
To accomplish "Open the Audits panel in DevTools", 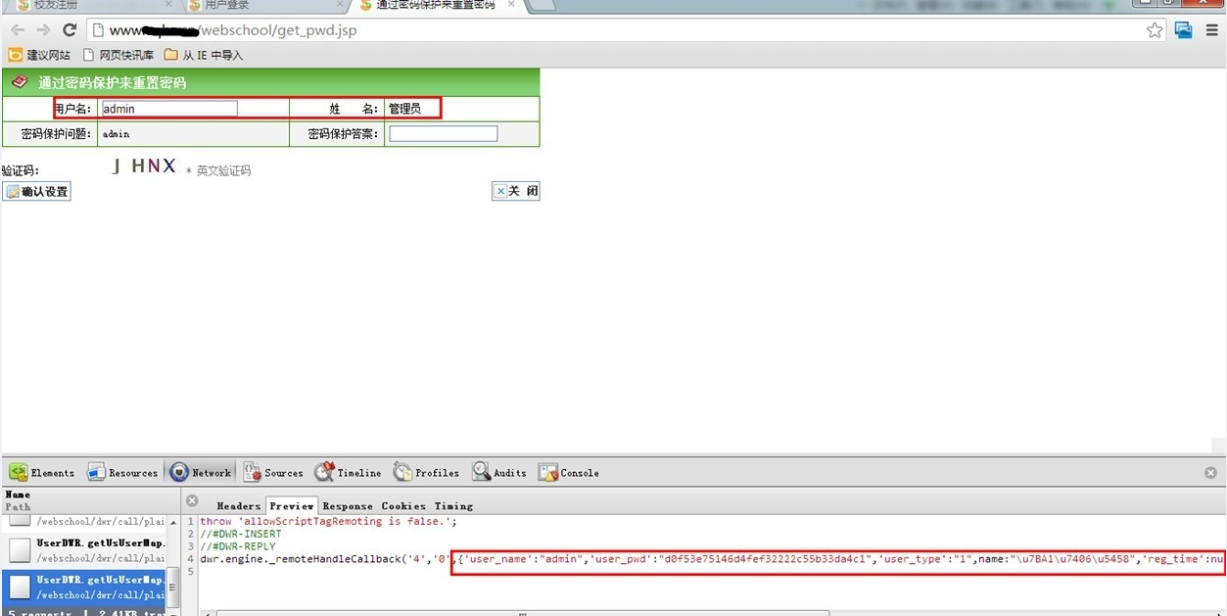I will click(499, 472).
